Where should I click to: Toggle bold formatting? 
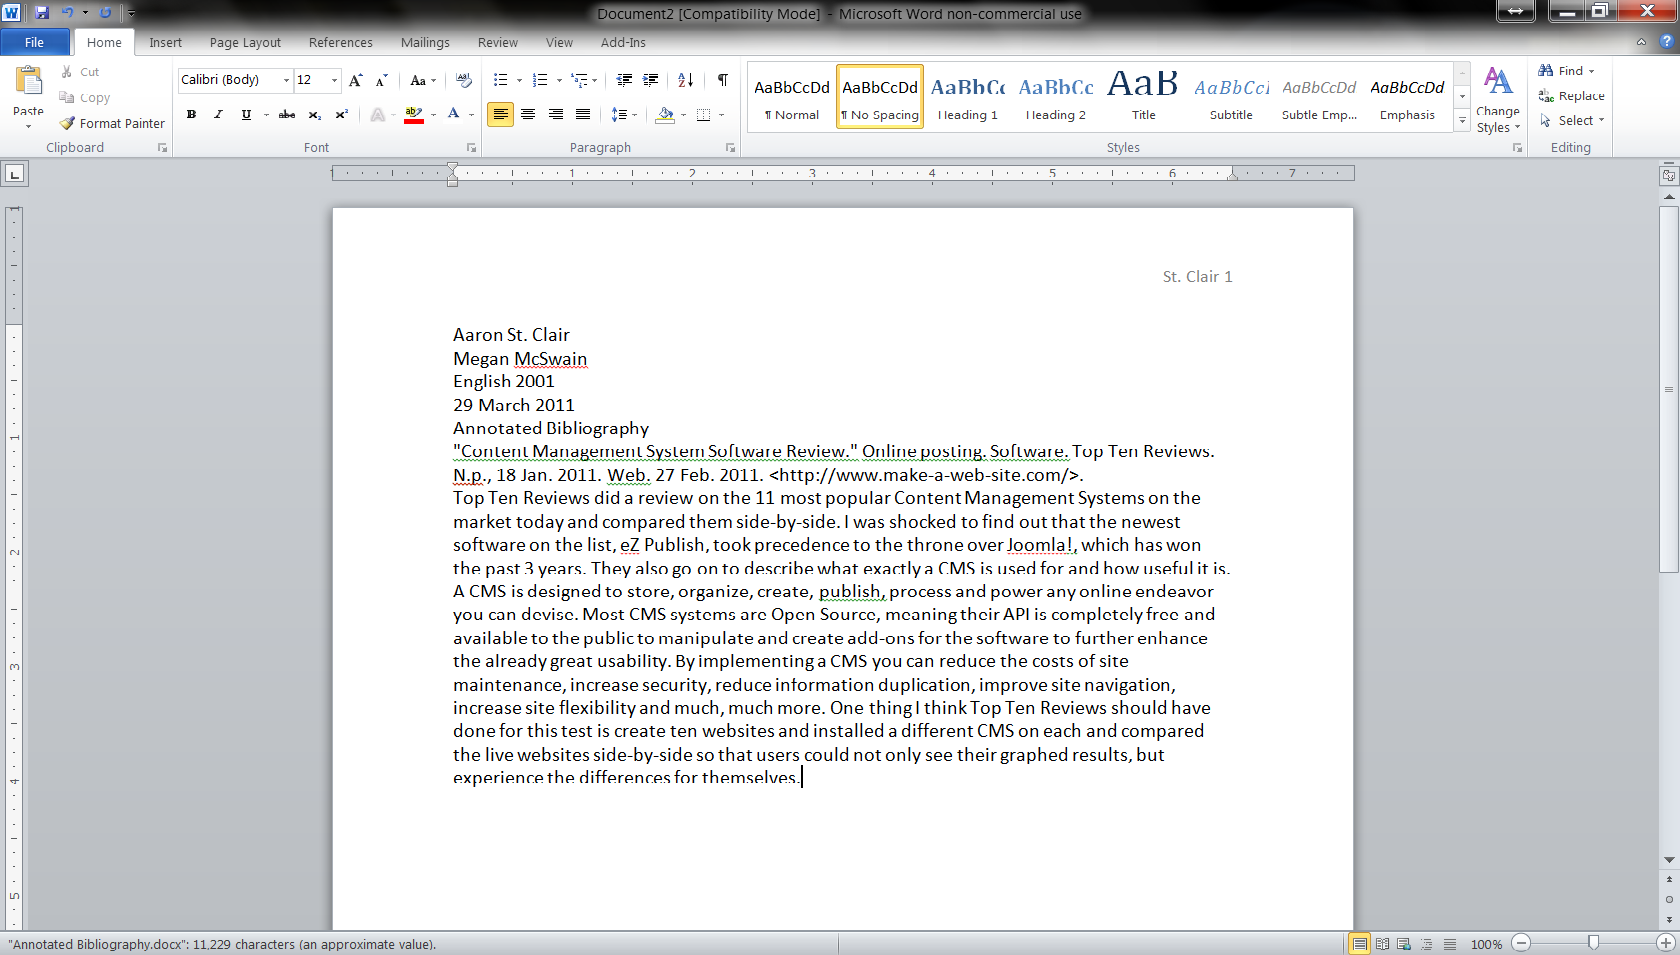coord(191,114)
